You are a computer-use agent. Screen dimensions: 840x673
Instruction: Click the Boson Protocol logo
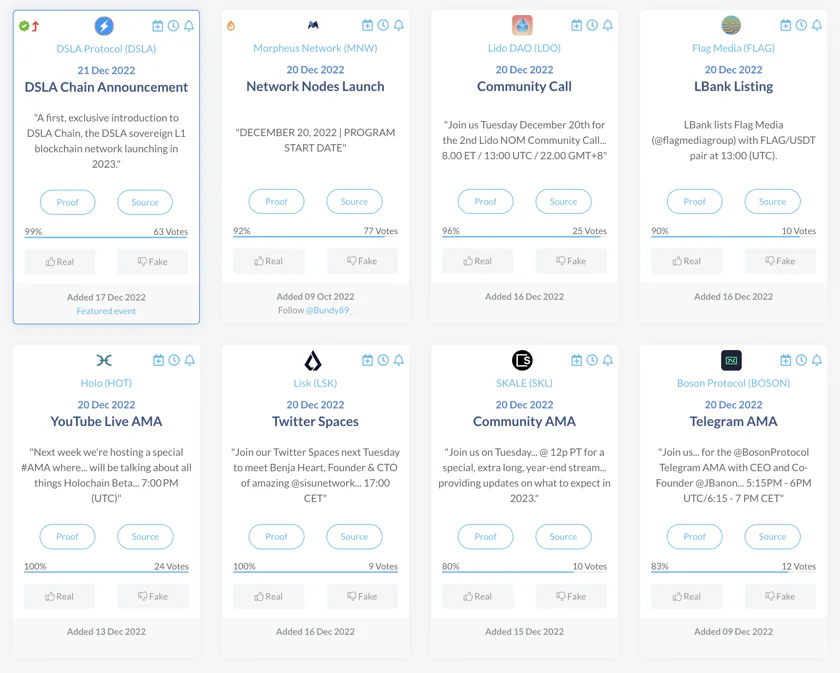[731, 361]
